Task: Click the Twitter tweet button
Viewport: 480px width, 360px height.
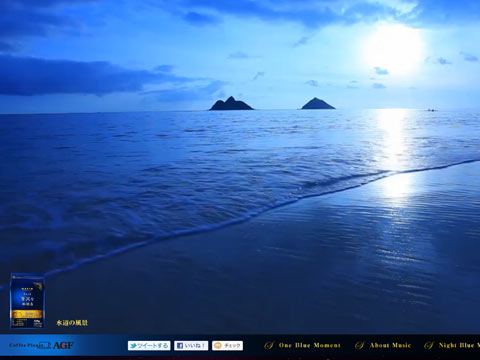Action: [x=149, y=346]
